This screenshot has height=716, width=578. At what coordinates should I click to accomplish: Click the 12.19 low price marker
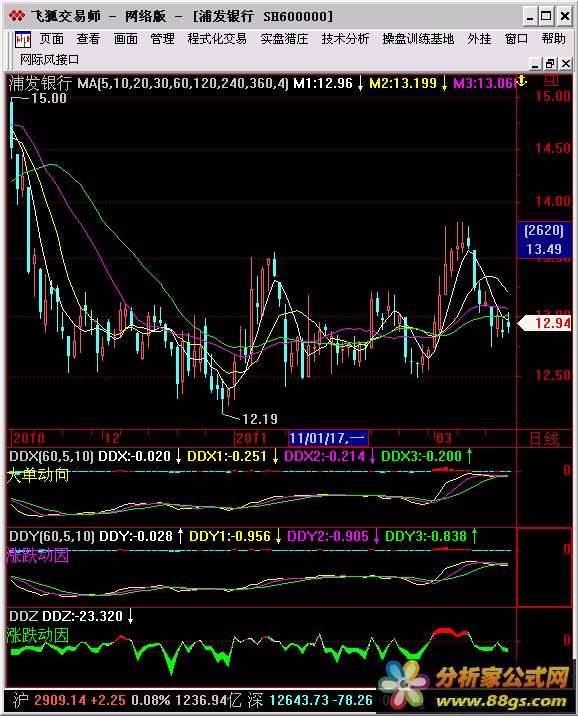click(x=259, y=419)
